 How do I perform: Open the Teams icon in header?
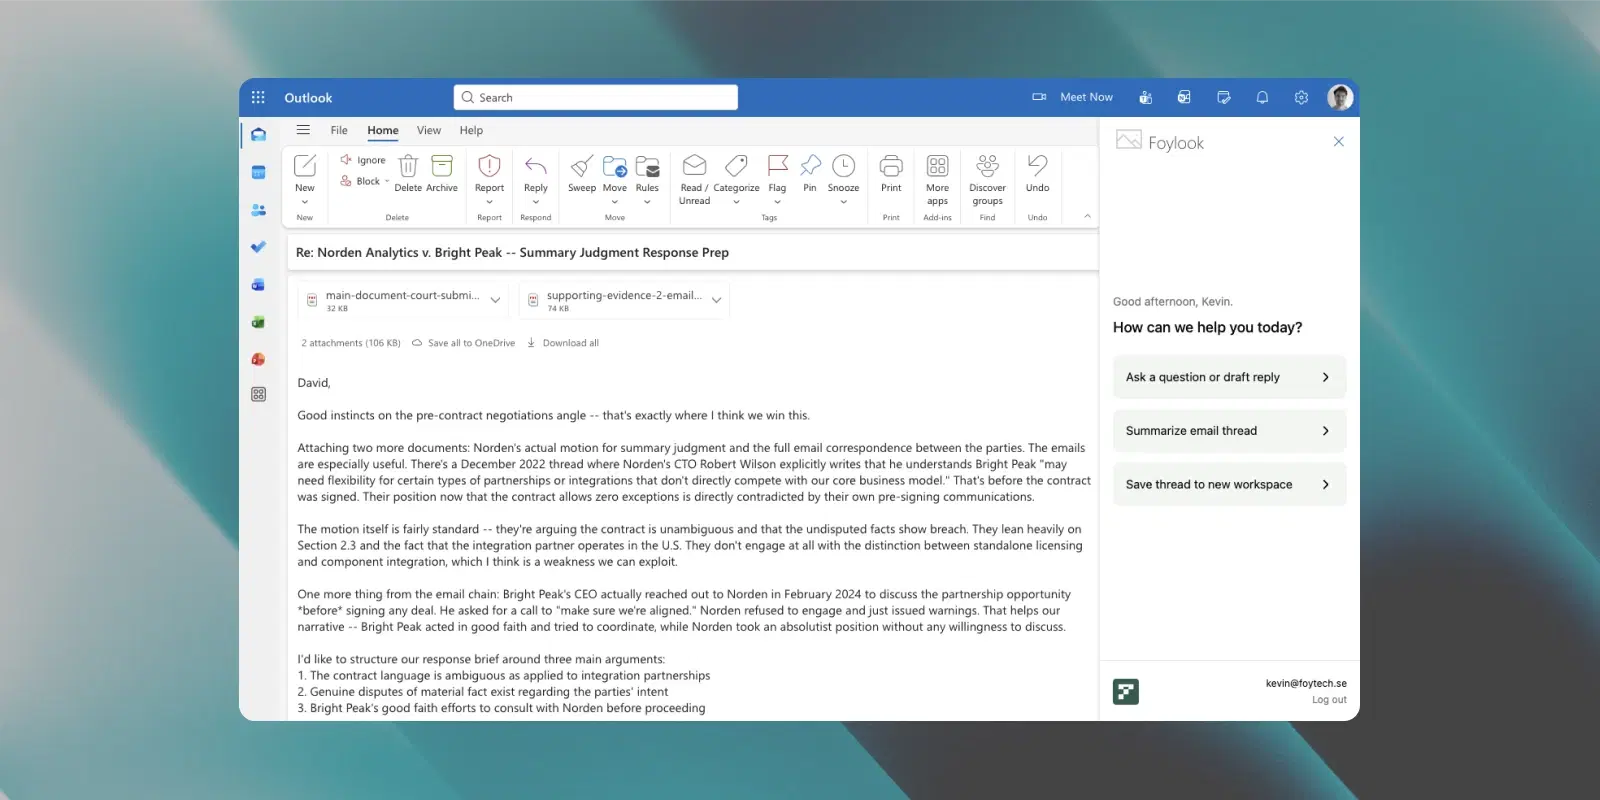tap(1146, 97)
